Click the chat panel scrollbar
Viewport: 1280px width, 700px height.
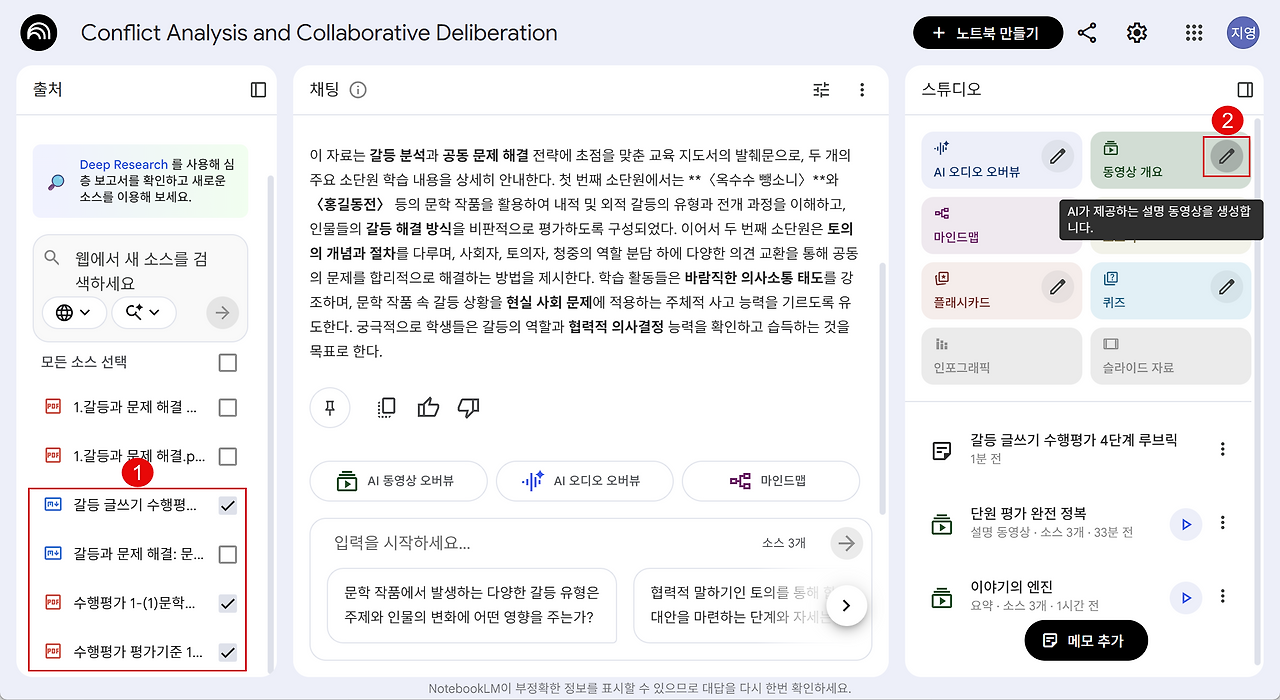(x=881, y=389)
